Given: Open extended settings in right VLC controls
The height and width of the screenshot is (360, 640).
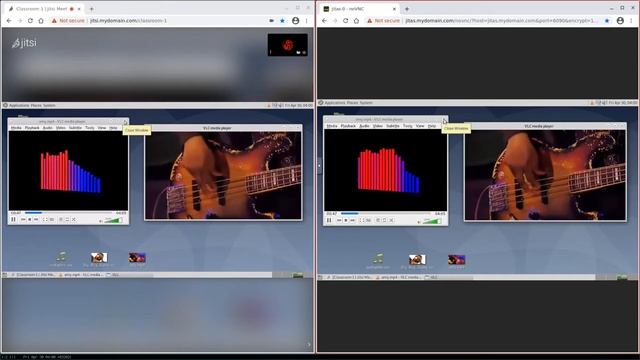Looking at the screenshot, I should click(368, 220).
